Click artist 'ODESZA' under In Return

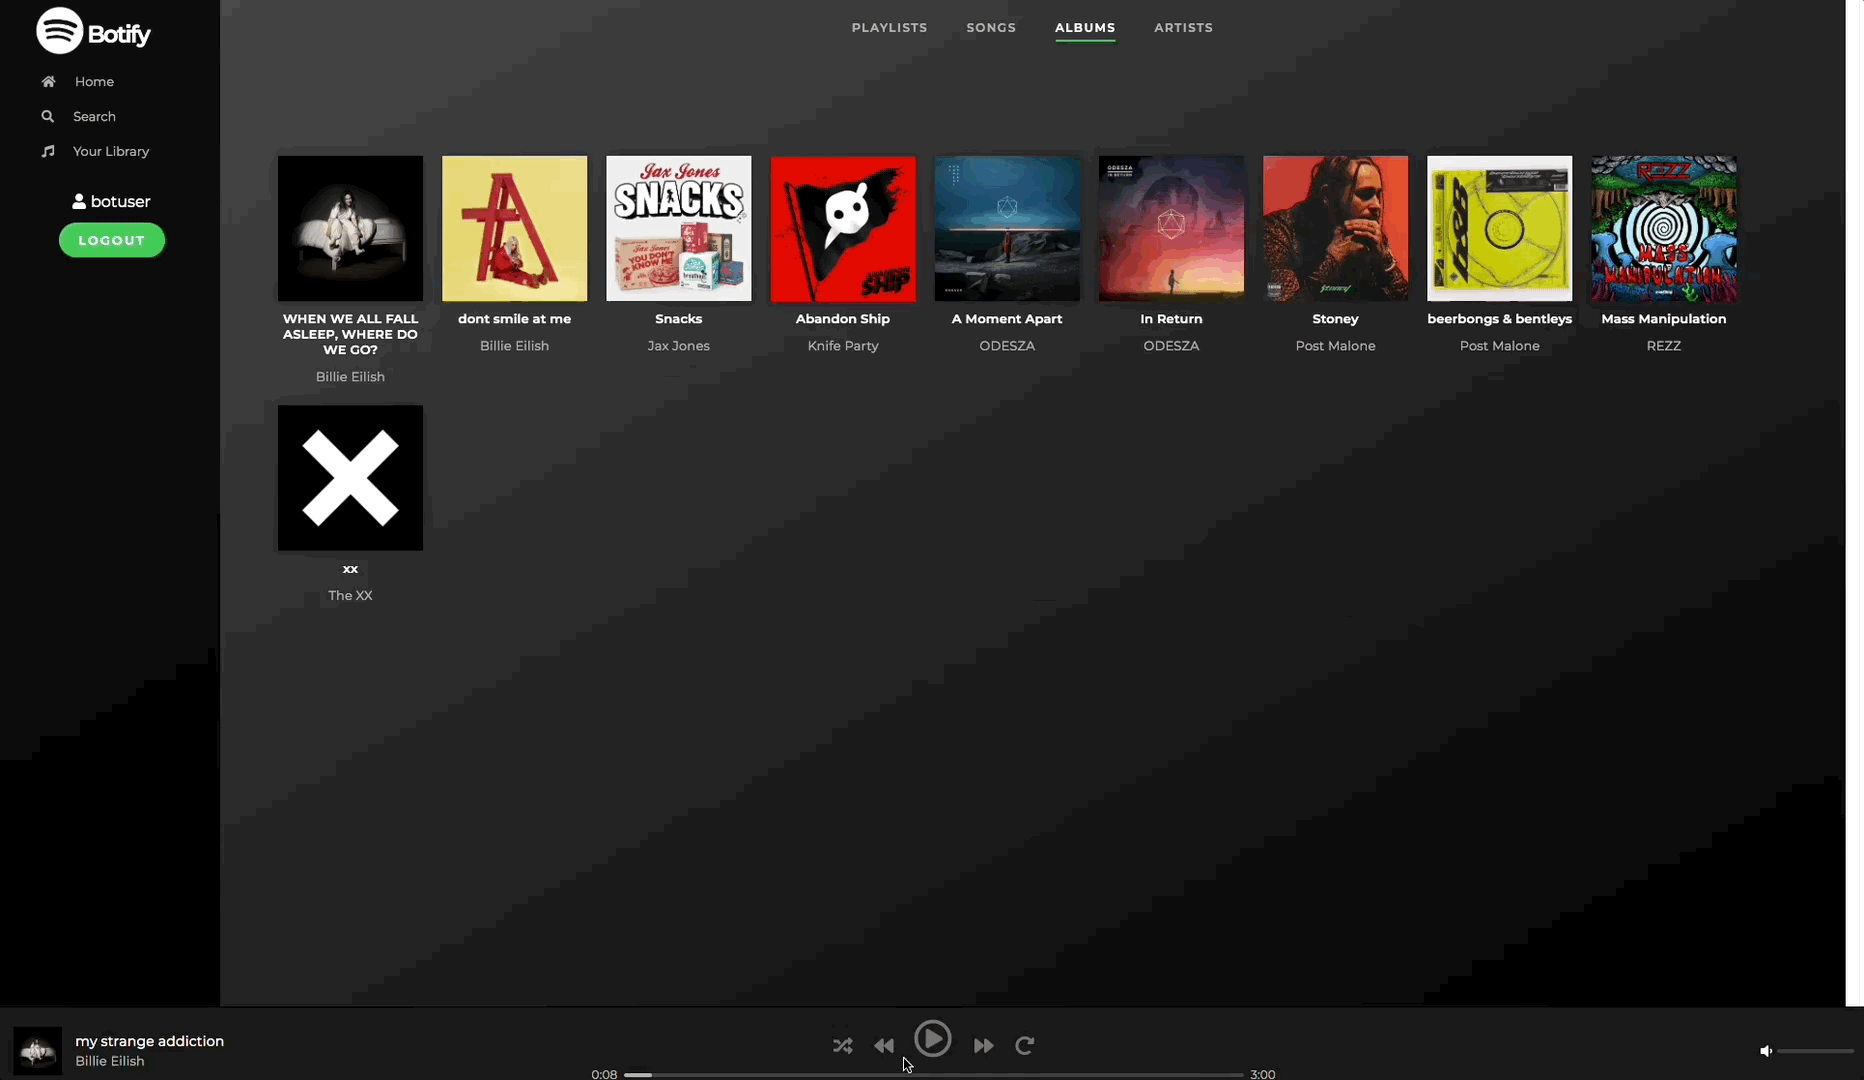(1171, 346)
